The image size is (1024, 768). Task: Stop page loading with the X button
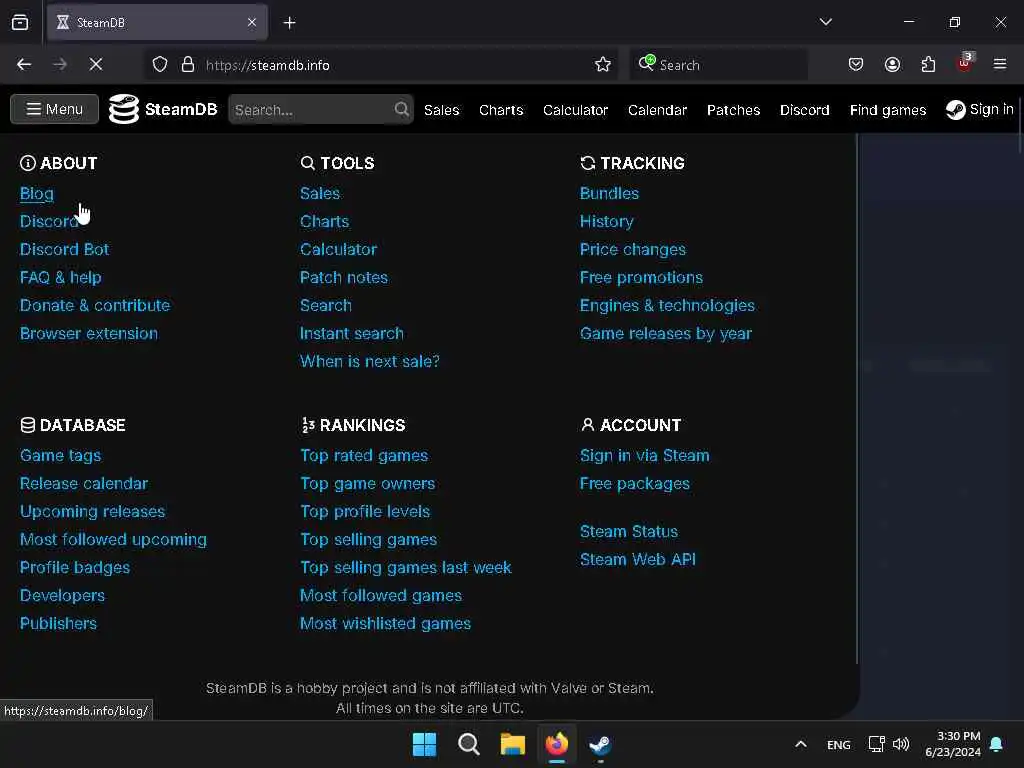[x=95, y=65]
